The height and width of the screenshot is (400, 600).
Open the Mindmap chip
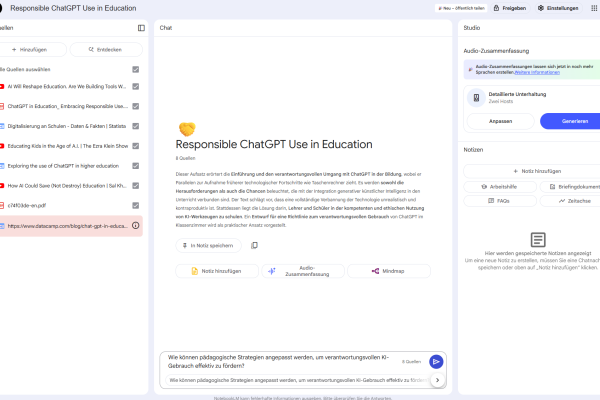[x=389, y=271]
